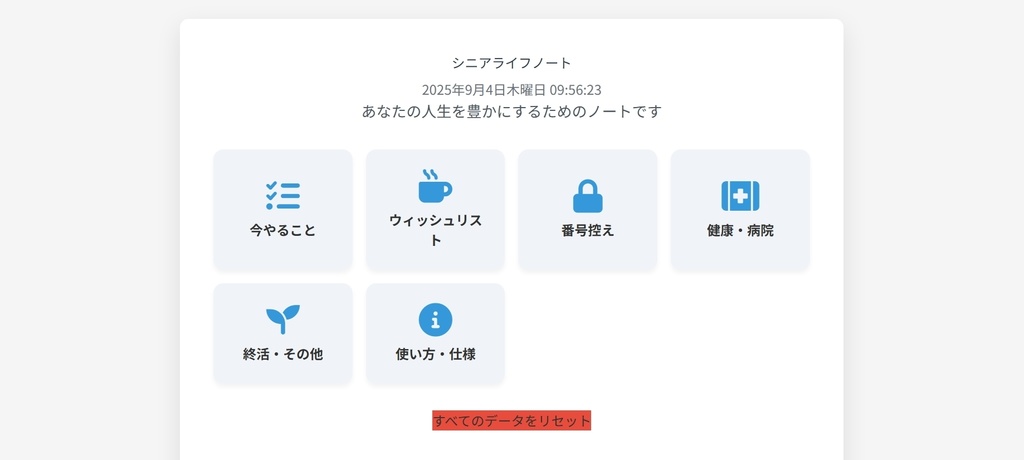Viewport: 1024px width, 460px height.
Task: Click the checklist icon above 今やること
Action: pos(283,195)
